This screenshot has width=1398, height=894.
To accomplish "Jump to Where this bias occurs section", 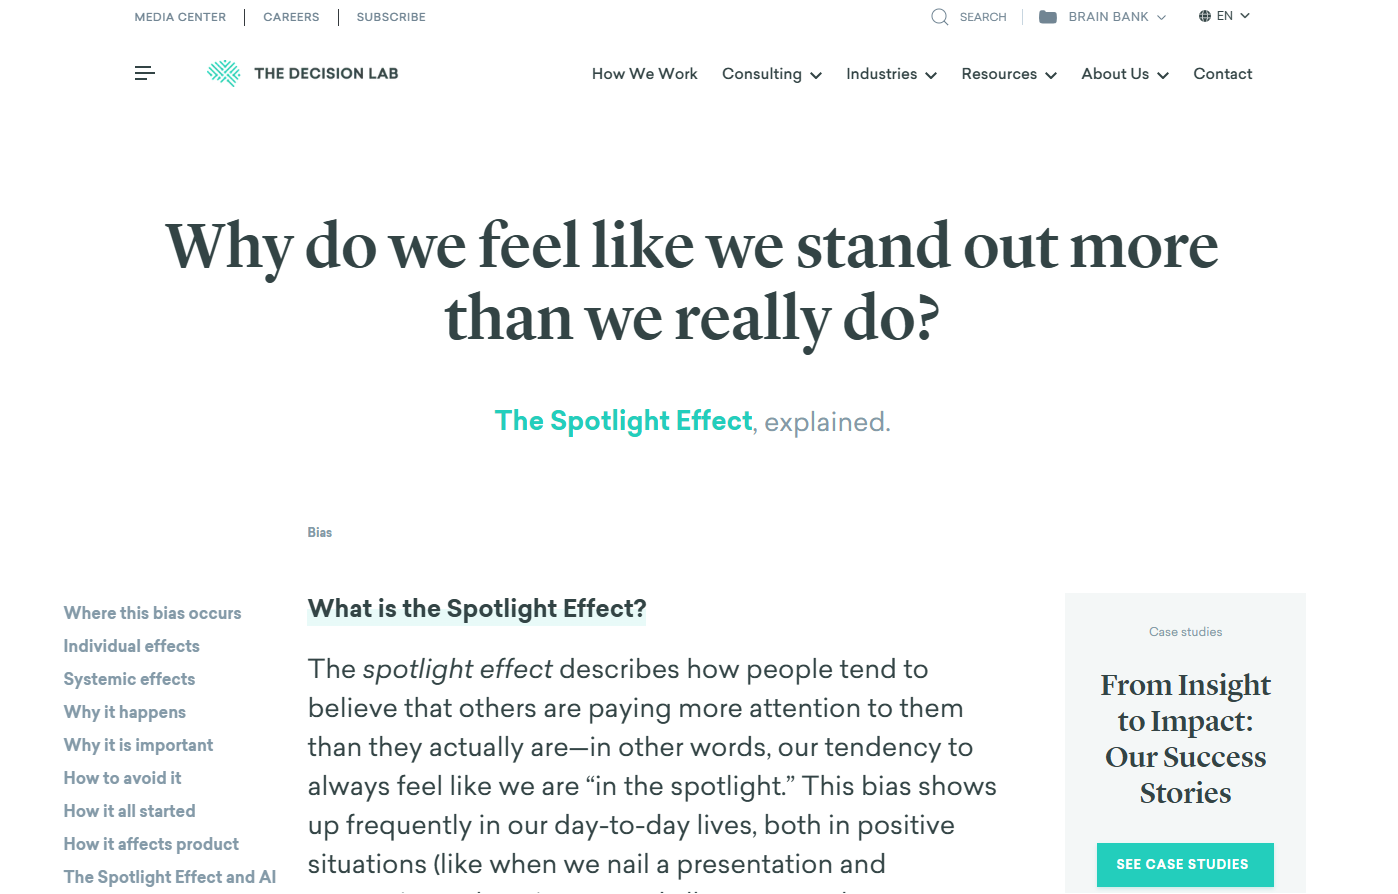I will 152,613.
